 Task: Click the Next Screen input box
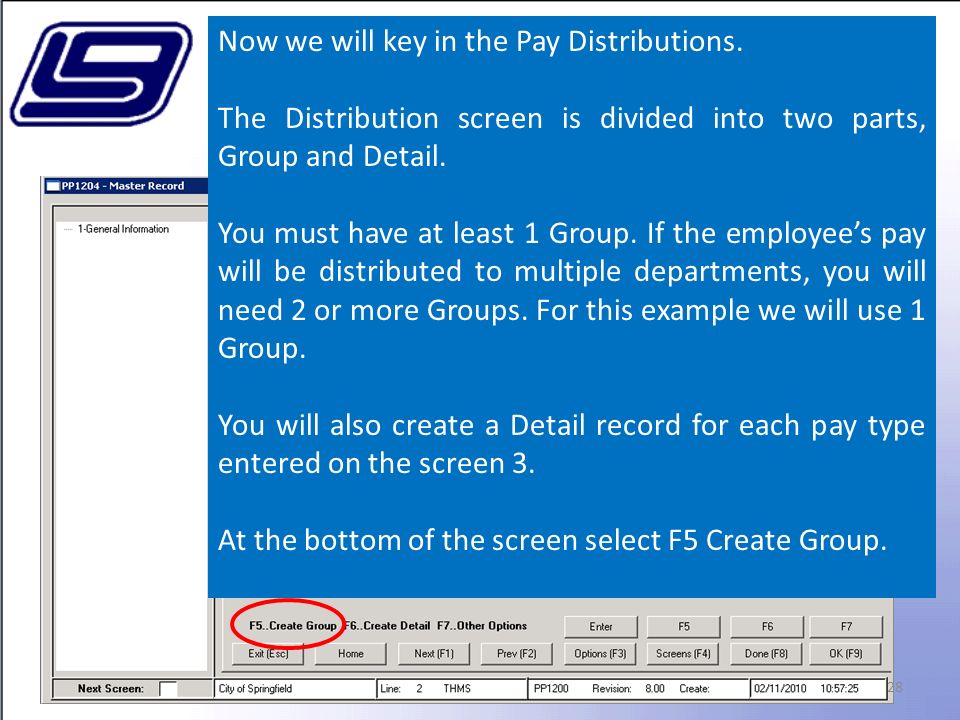coord(168,689)
